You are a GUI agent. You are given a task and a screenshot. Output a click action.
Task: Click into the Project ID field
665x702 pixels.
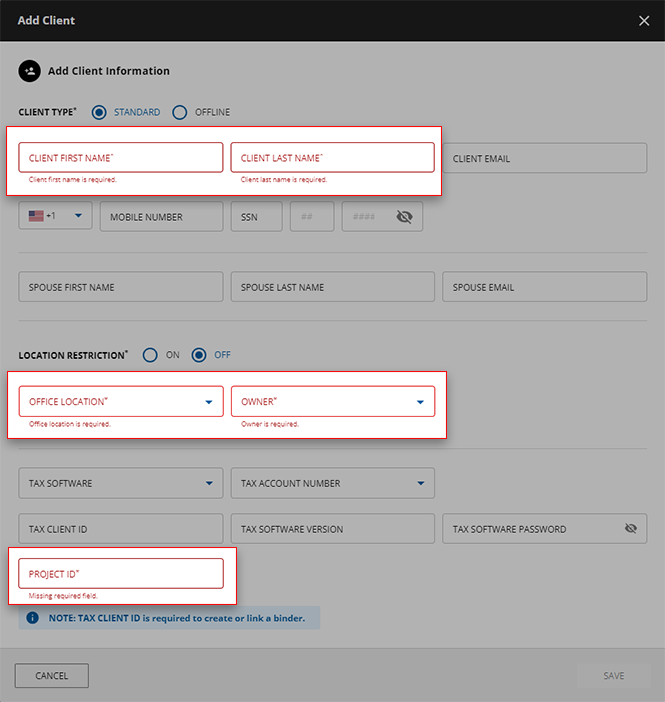[x=120, y=574]
